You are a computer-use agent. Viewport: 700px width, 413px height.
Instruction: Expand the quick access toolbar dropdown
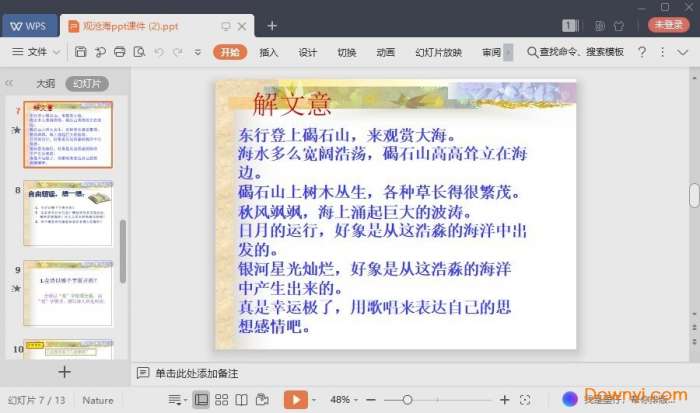click(197, 52)
